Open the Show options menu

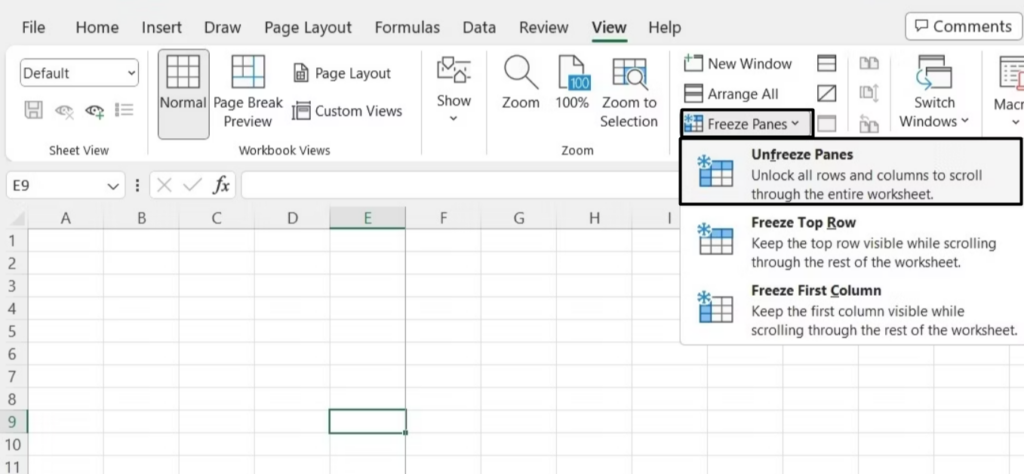click(x=454, y=90)
